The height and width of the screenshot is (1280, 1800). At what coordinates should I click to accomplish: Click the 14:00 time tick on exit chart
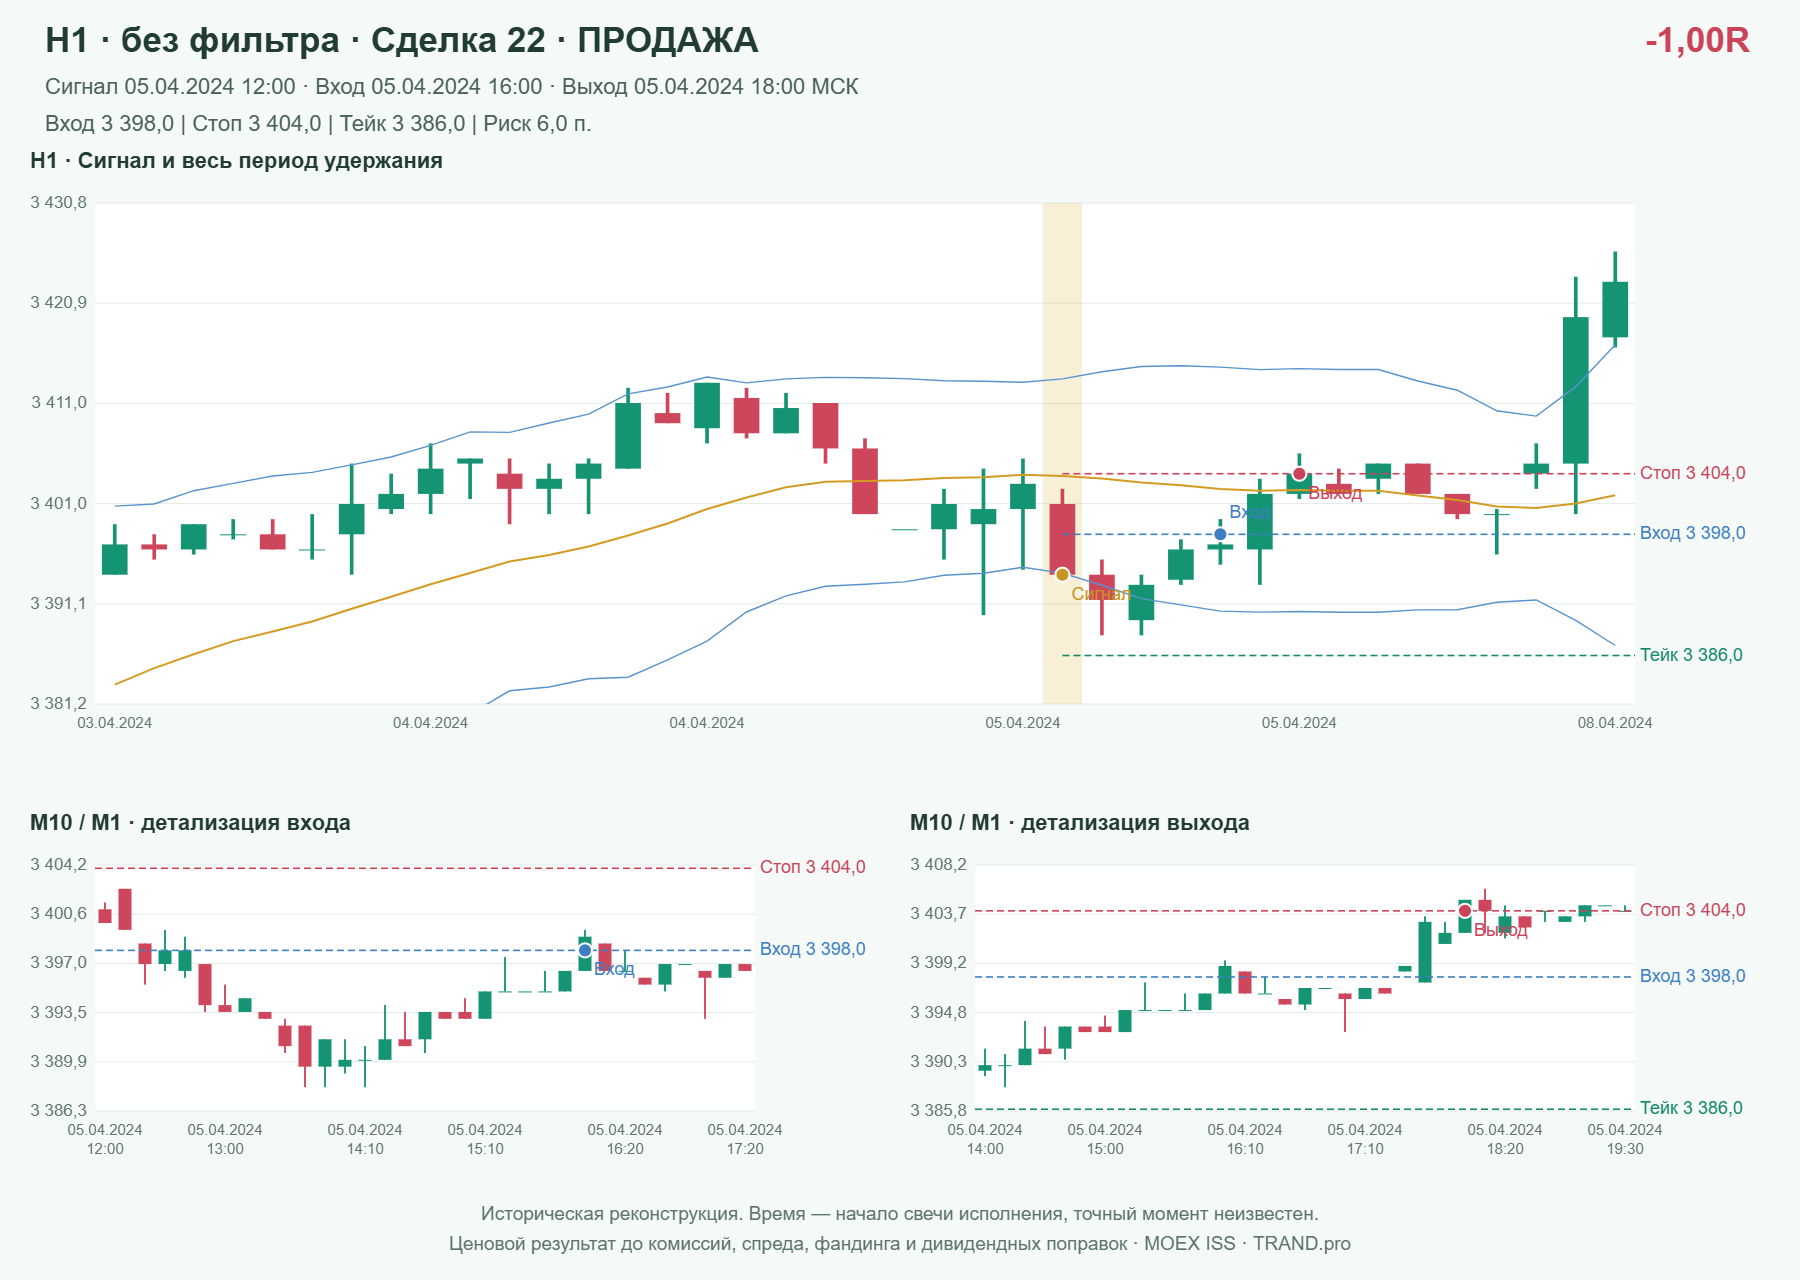pyautogui.click(x=985, y=1149)
